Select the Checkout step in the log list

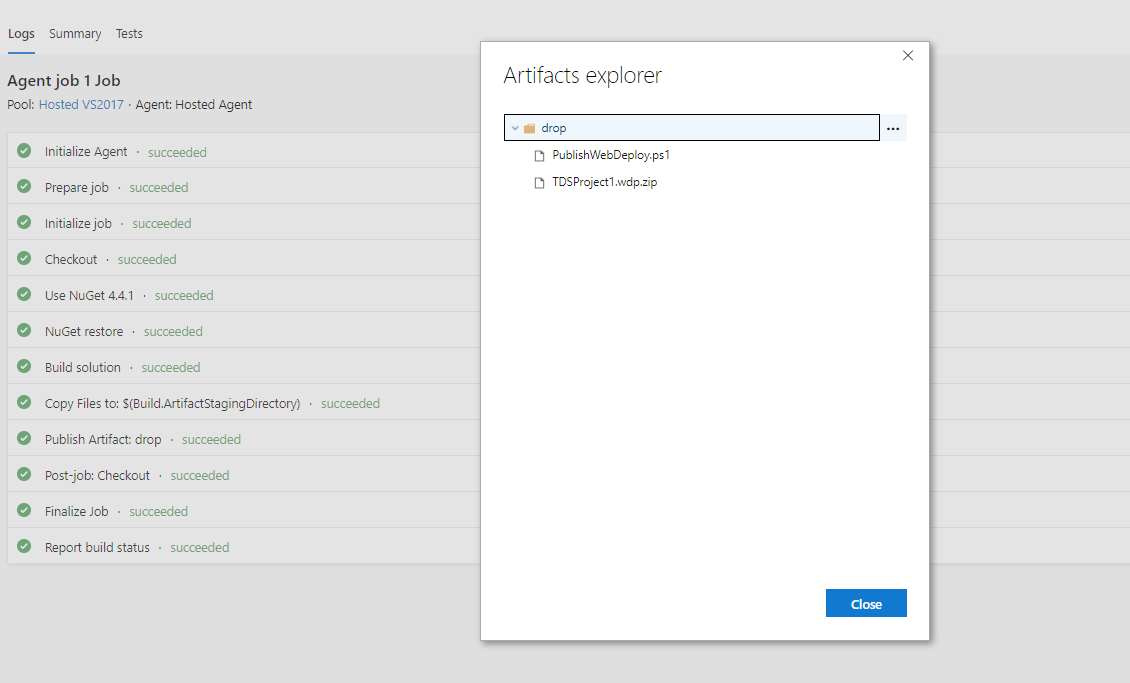coord(71,258)
